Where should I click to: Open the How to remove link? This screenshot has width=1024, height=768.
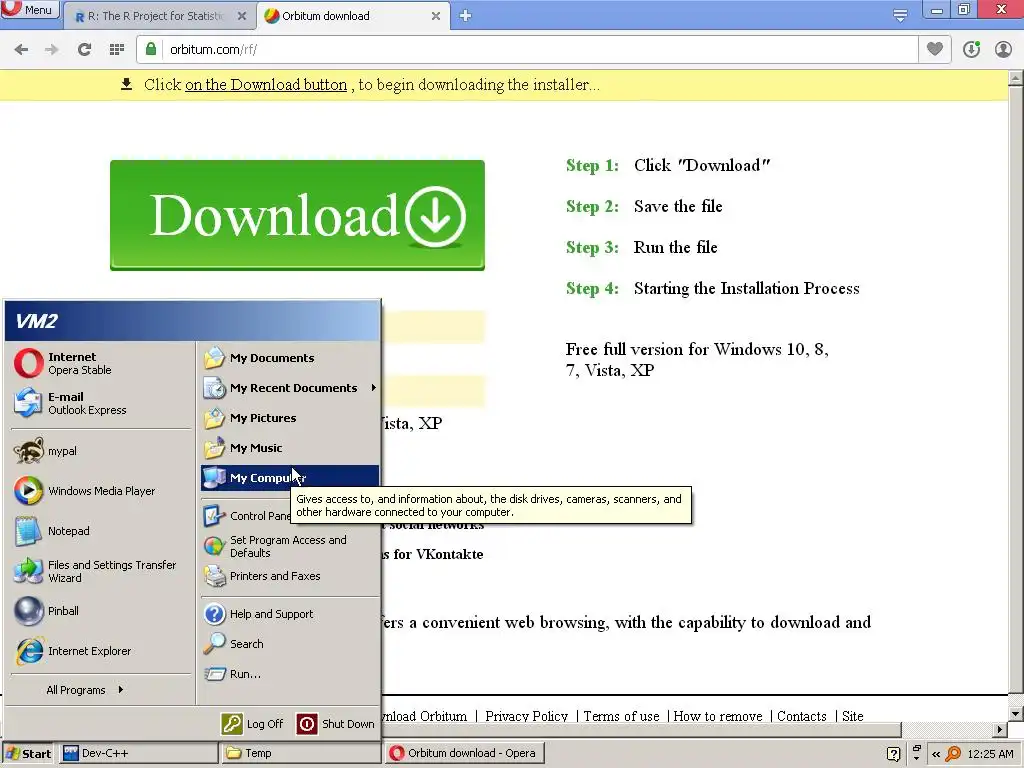pyautogui.click(x=718, y=716)
